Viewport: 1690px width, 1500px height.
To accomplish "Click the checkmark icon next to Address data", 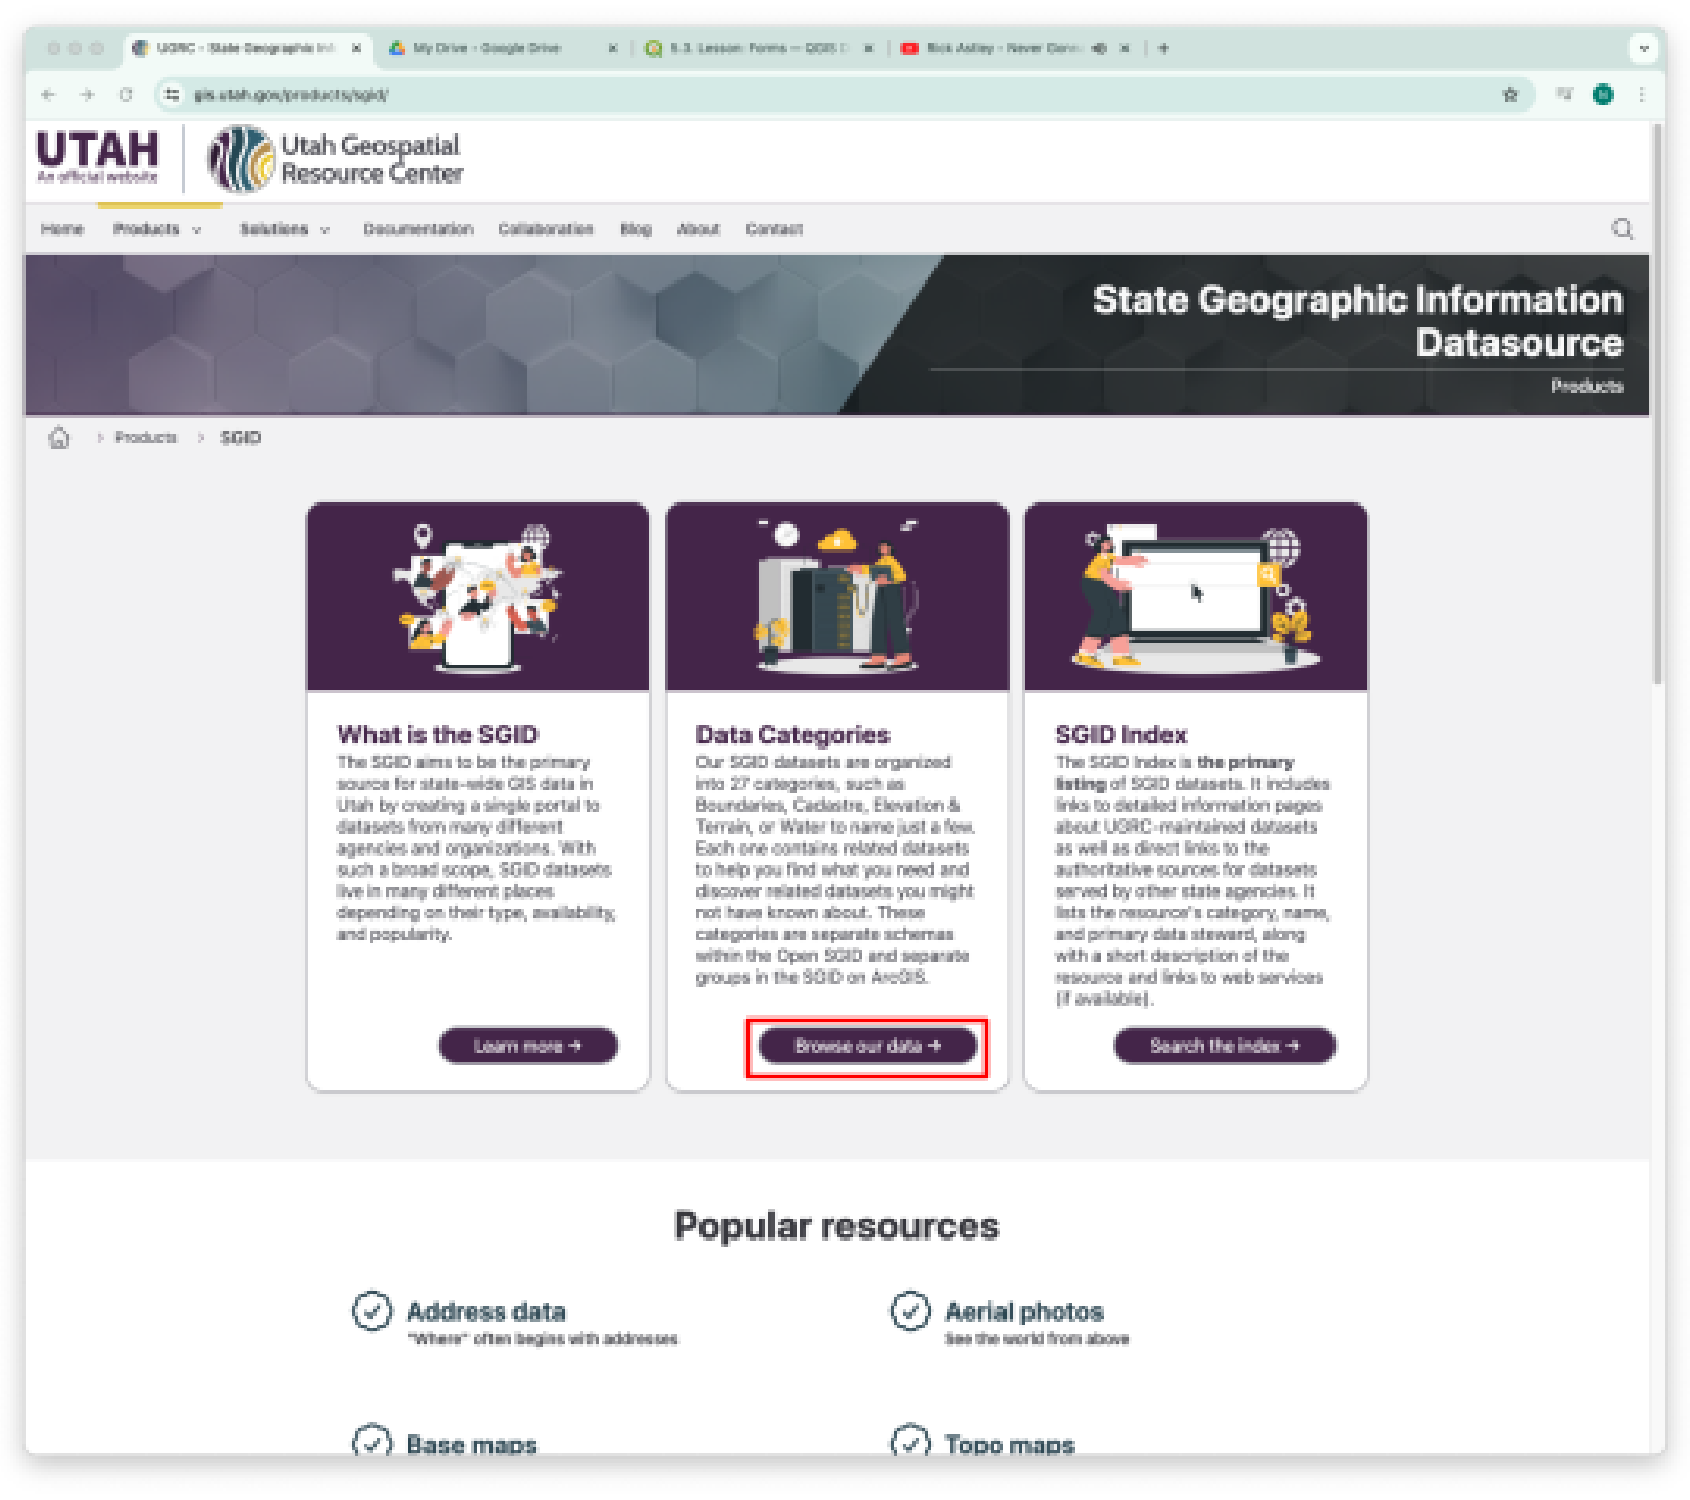I will click(372, 1311).
